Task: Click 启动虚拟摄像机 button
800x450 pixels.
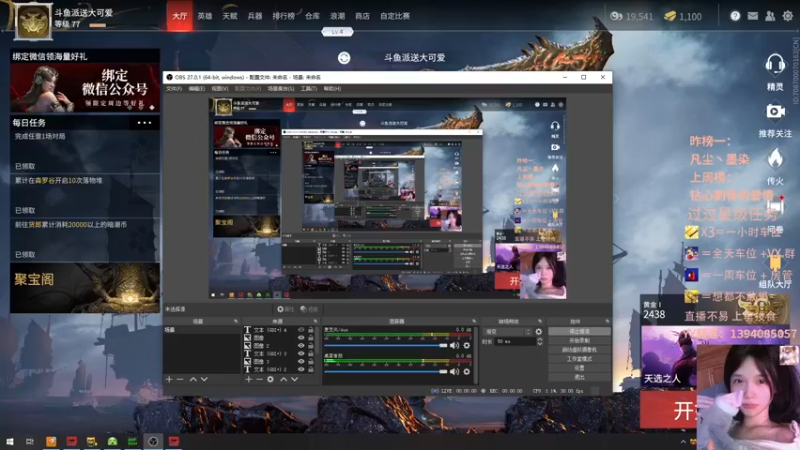Action: click(x=580, y=349)
